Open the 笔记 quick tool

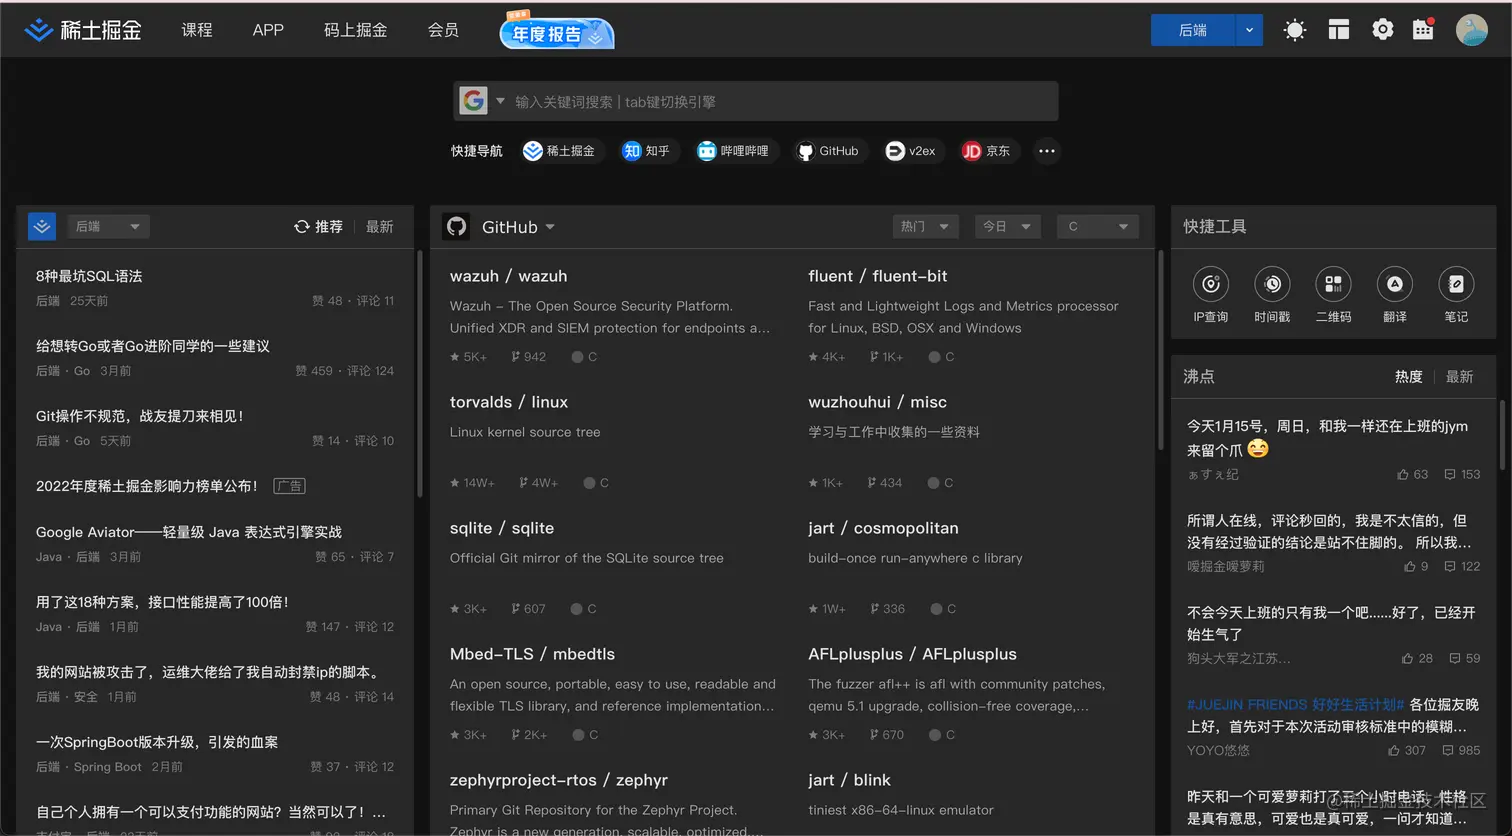1456,295
